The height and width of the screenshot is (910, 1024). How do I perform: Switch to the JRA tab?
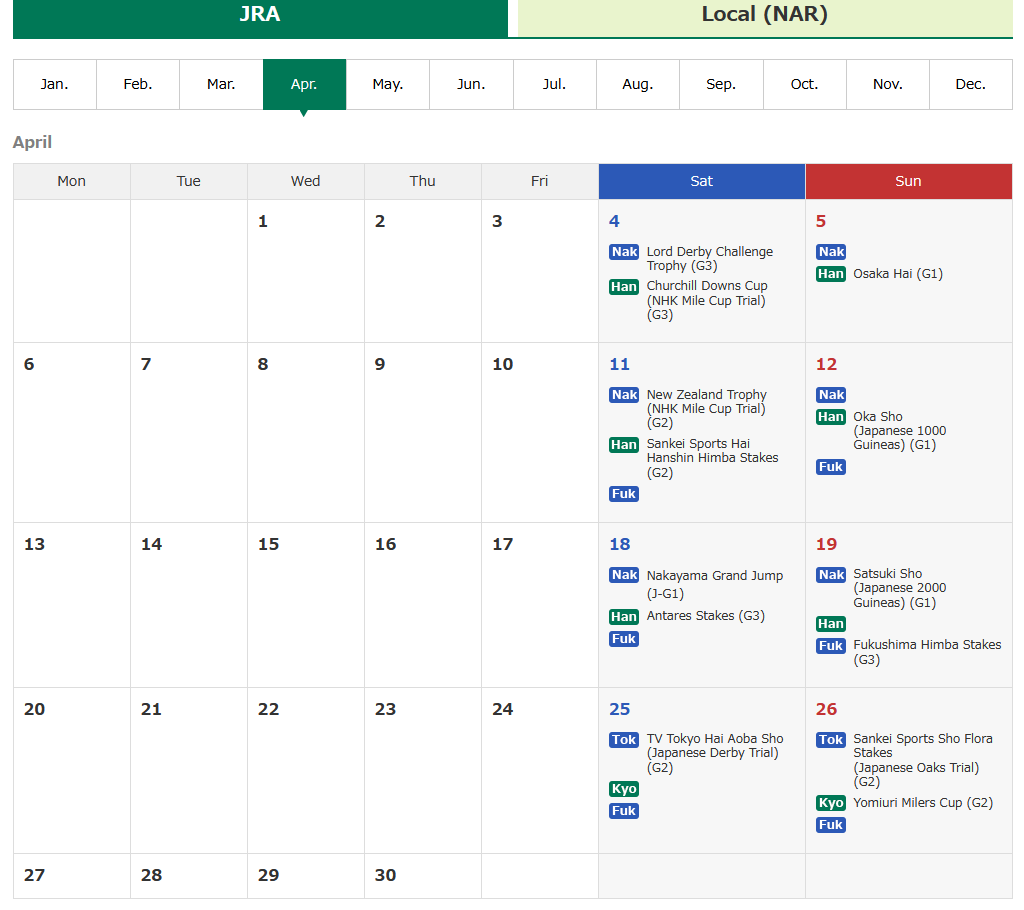coord(260,18)
